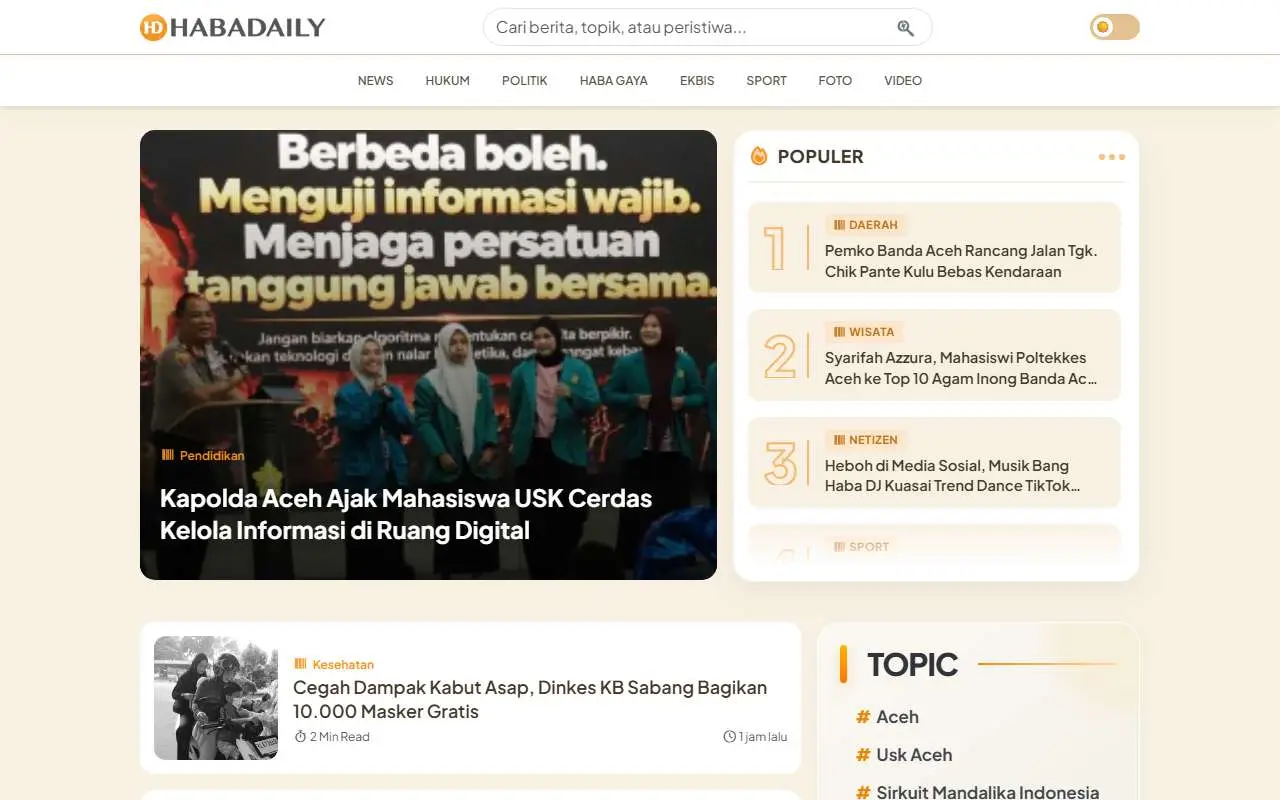The image size is (1280, 800).
Task: Click the 2 Min Read timer icon
Action: pyautogui.click(x=300, y=737)
